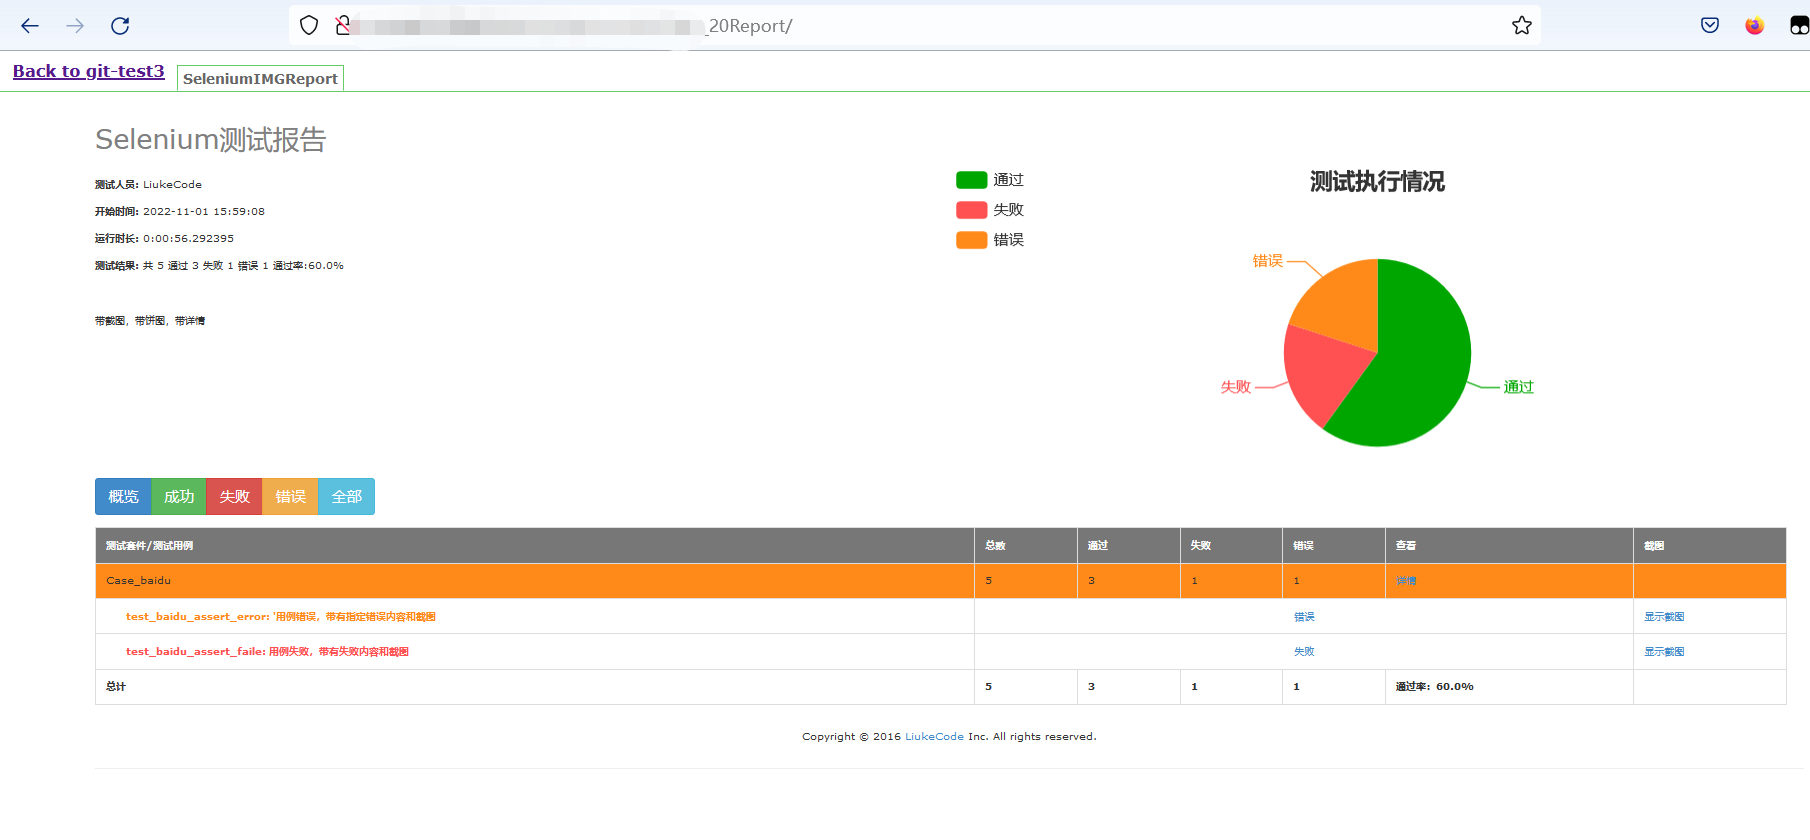Viewport: 1810px width, 840px height.
Task: Expand the 错误 result detail link
Action: click(1304, 617)
